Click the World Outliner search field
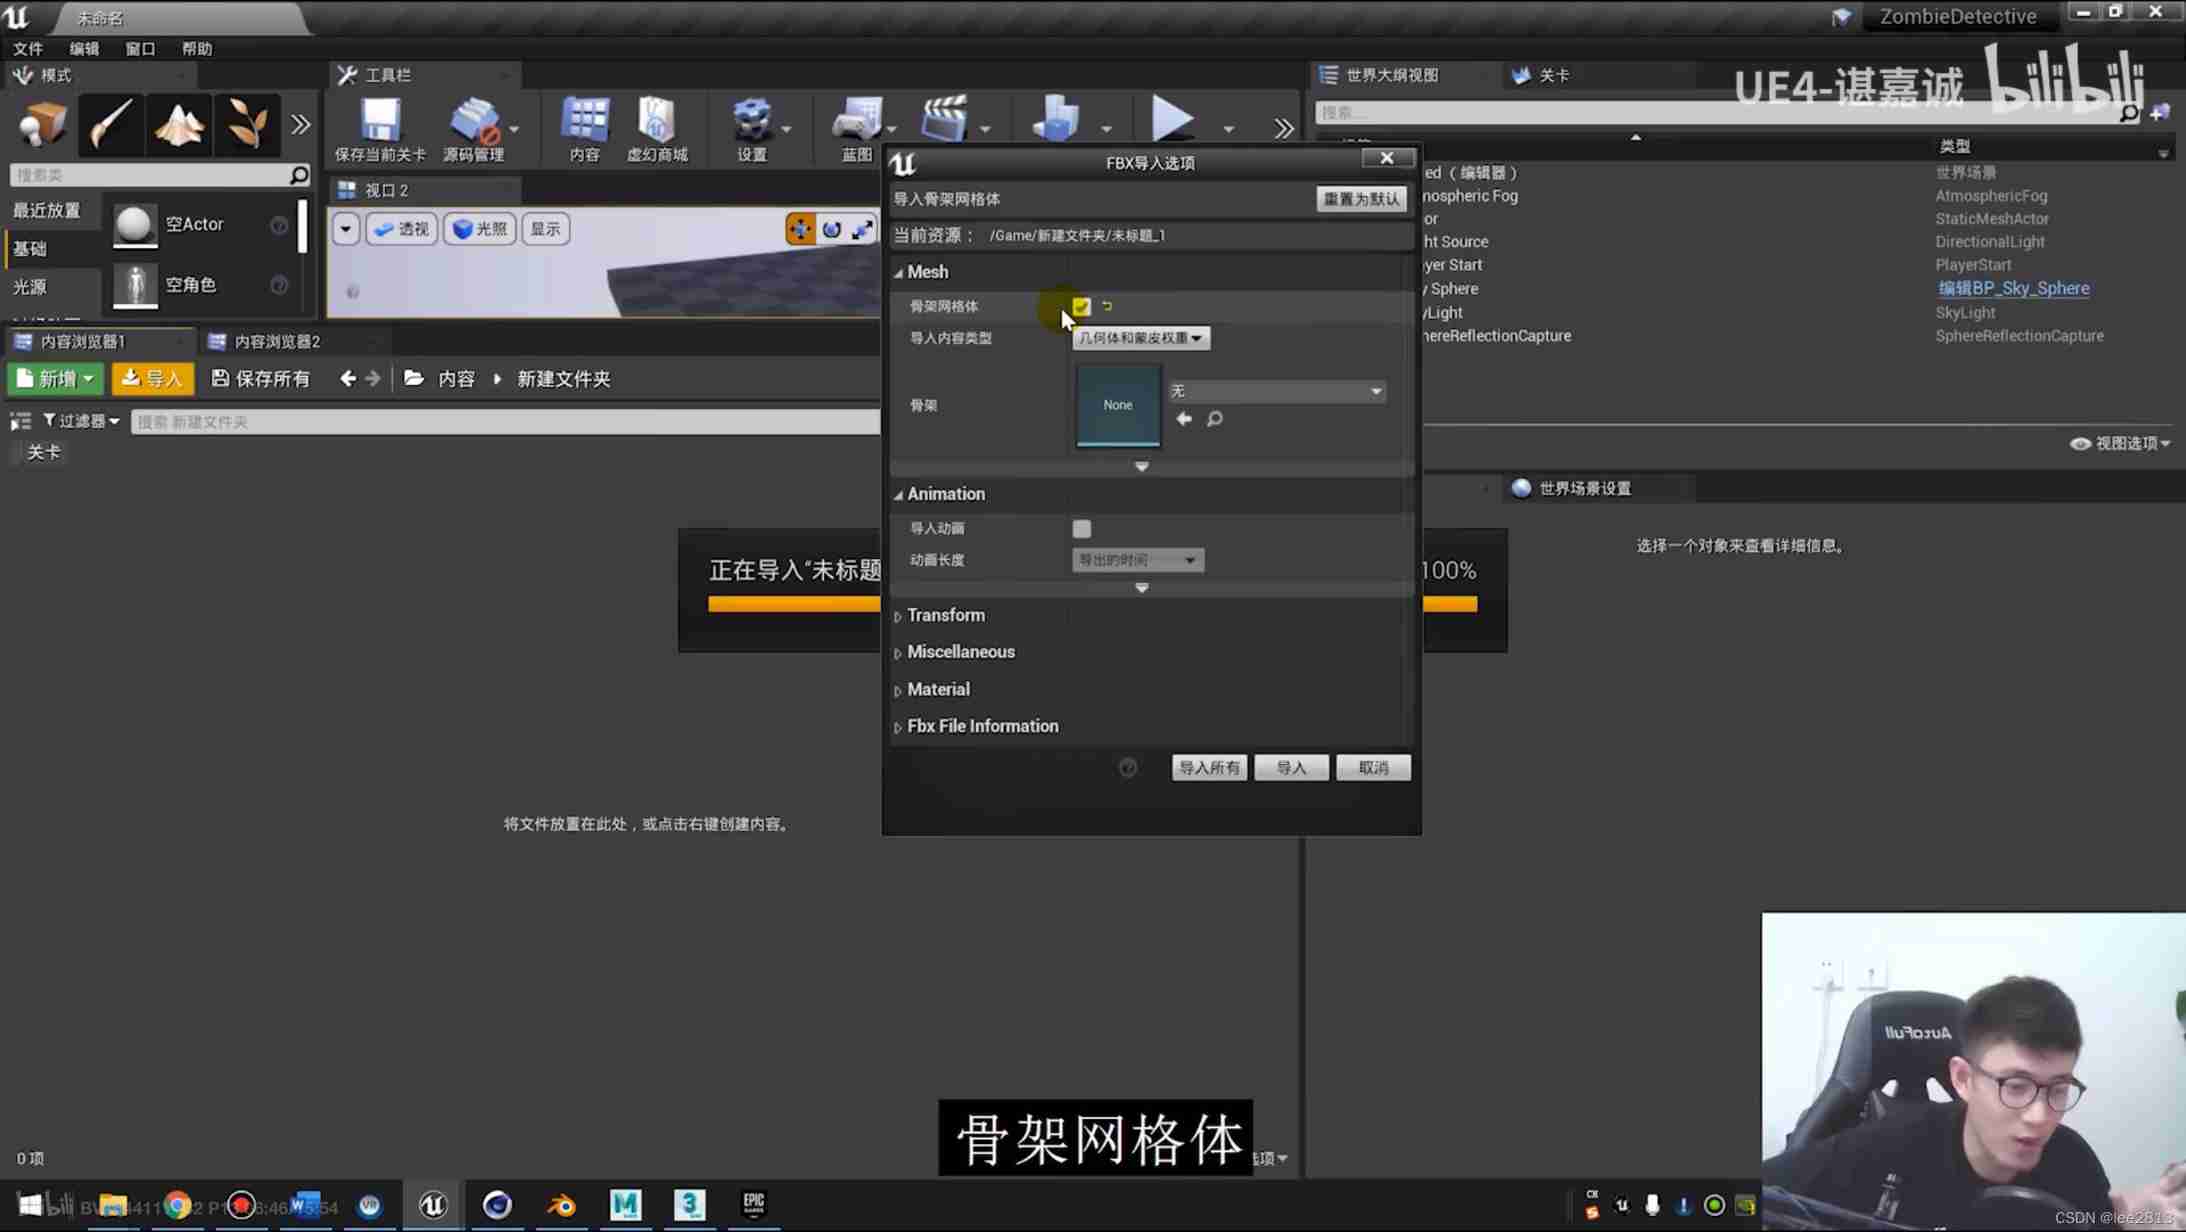This screenshot has width=2186, height=1232. point(1728,113)
